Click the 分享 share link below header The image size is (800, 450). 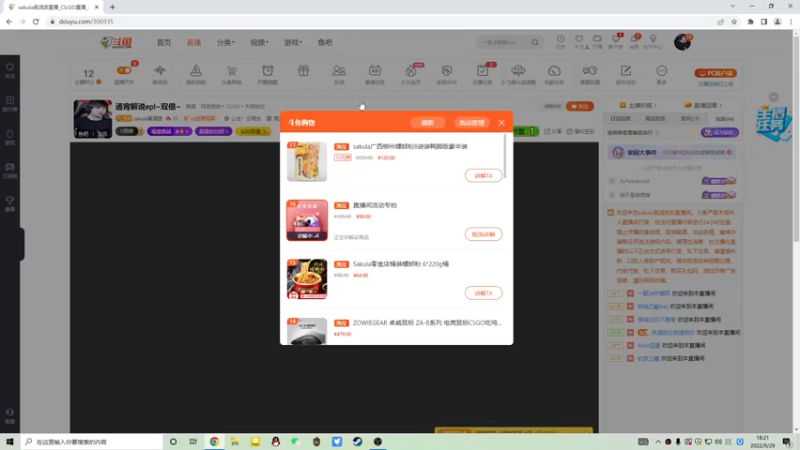[x=554, y=131]
